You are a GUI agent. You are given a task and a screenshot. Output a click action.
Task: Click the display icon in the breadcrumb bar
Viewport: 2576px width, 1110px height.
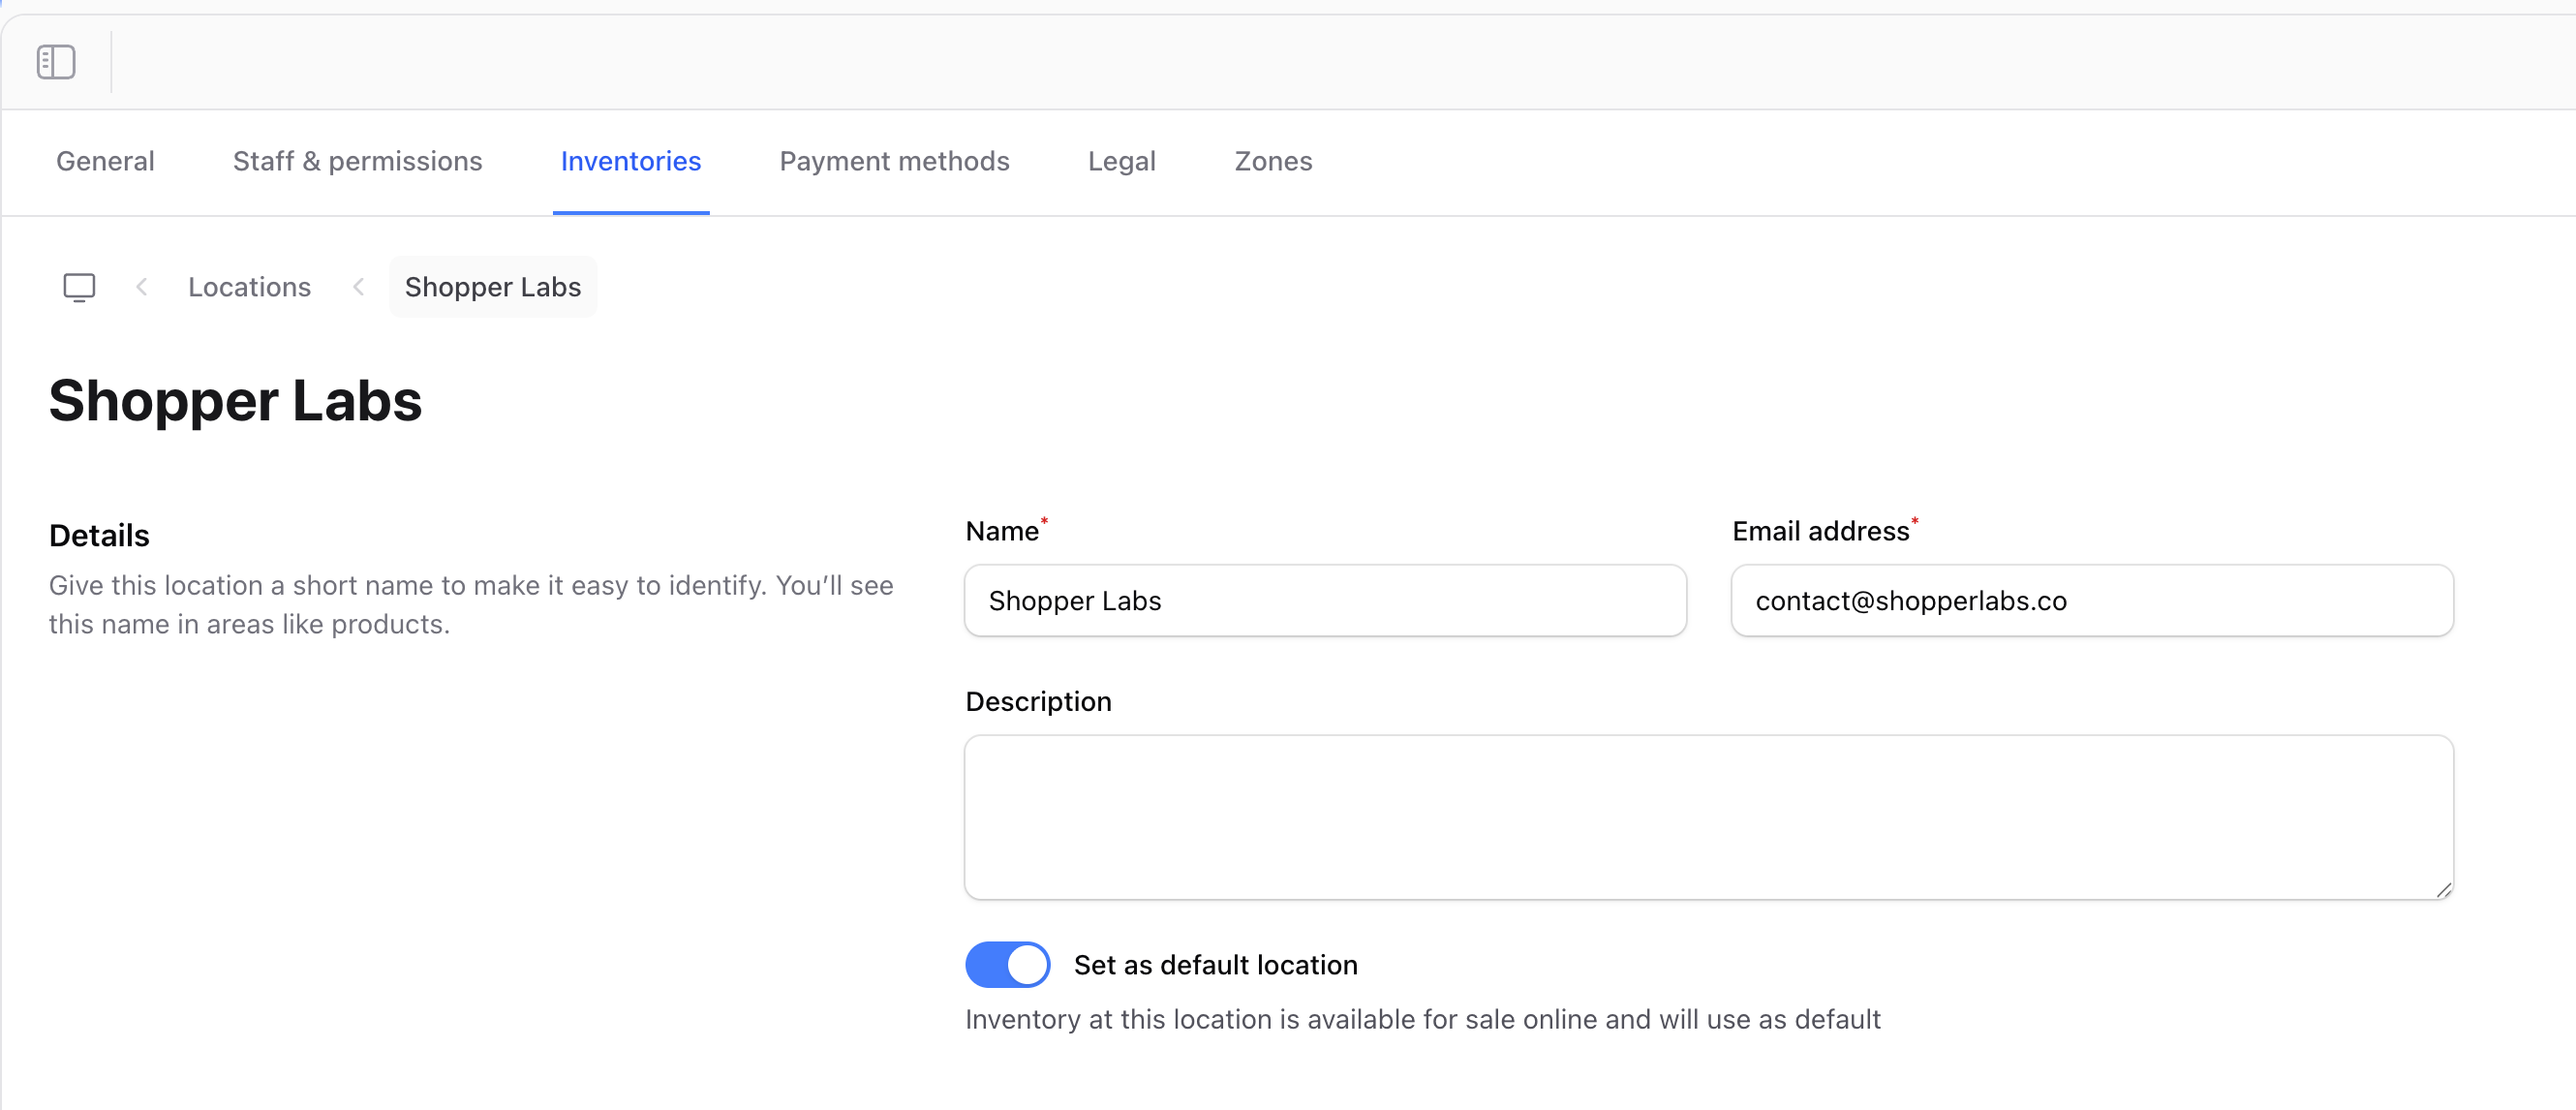79,287
